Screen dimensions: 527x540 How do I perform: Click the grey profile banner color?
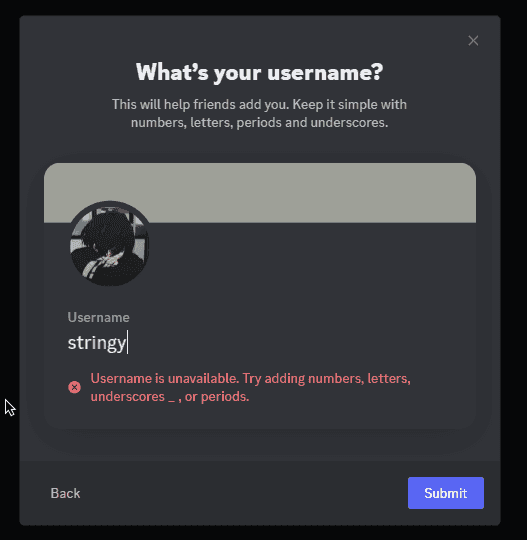pos(260,193)
